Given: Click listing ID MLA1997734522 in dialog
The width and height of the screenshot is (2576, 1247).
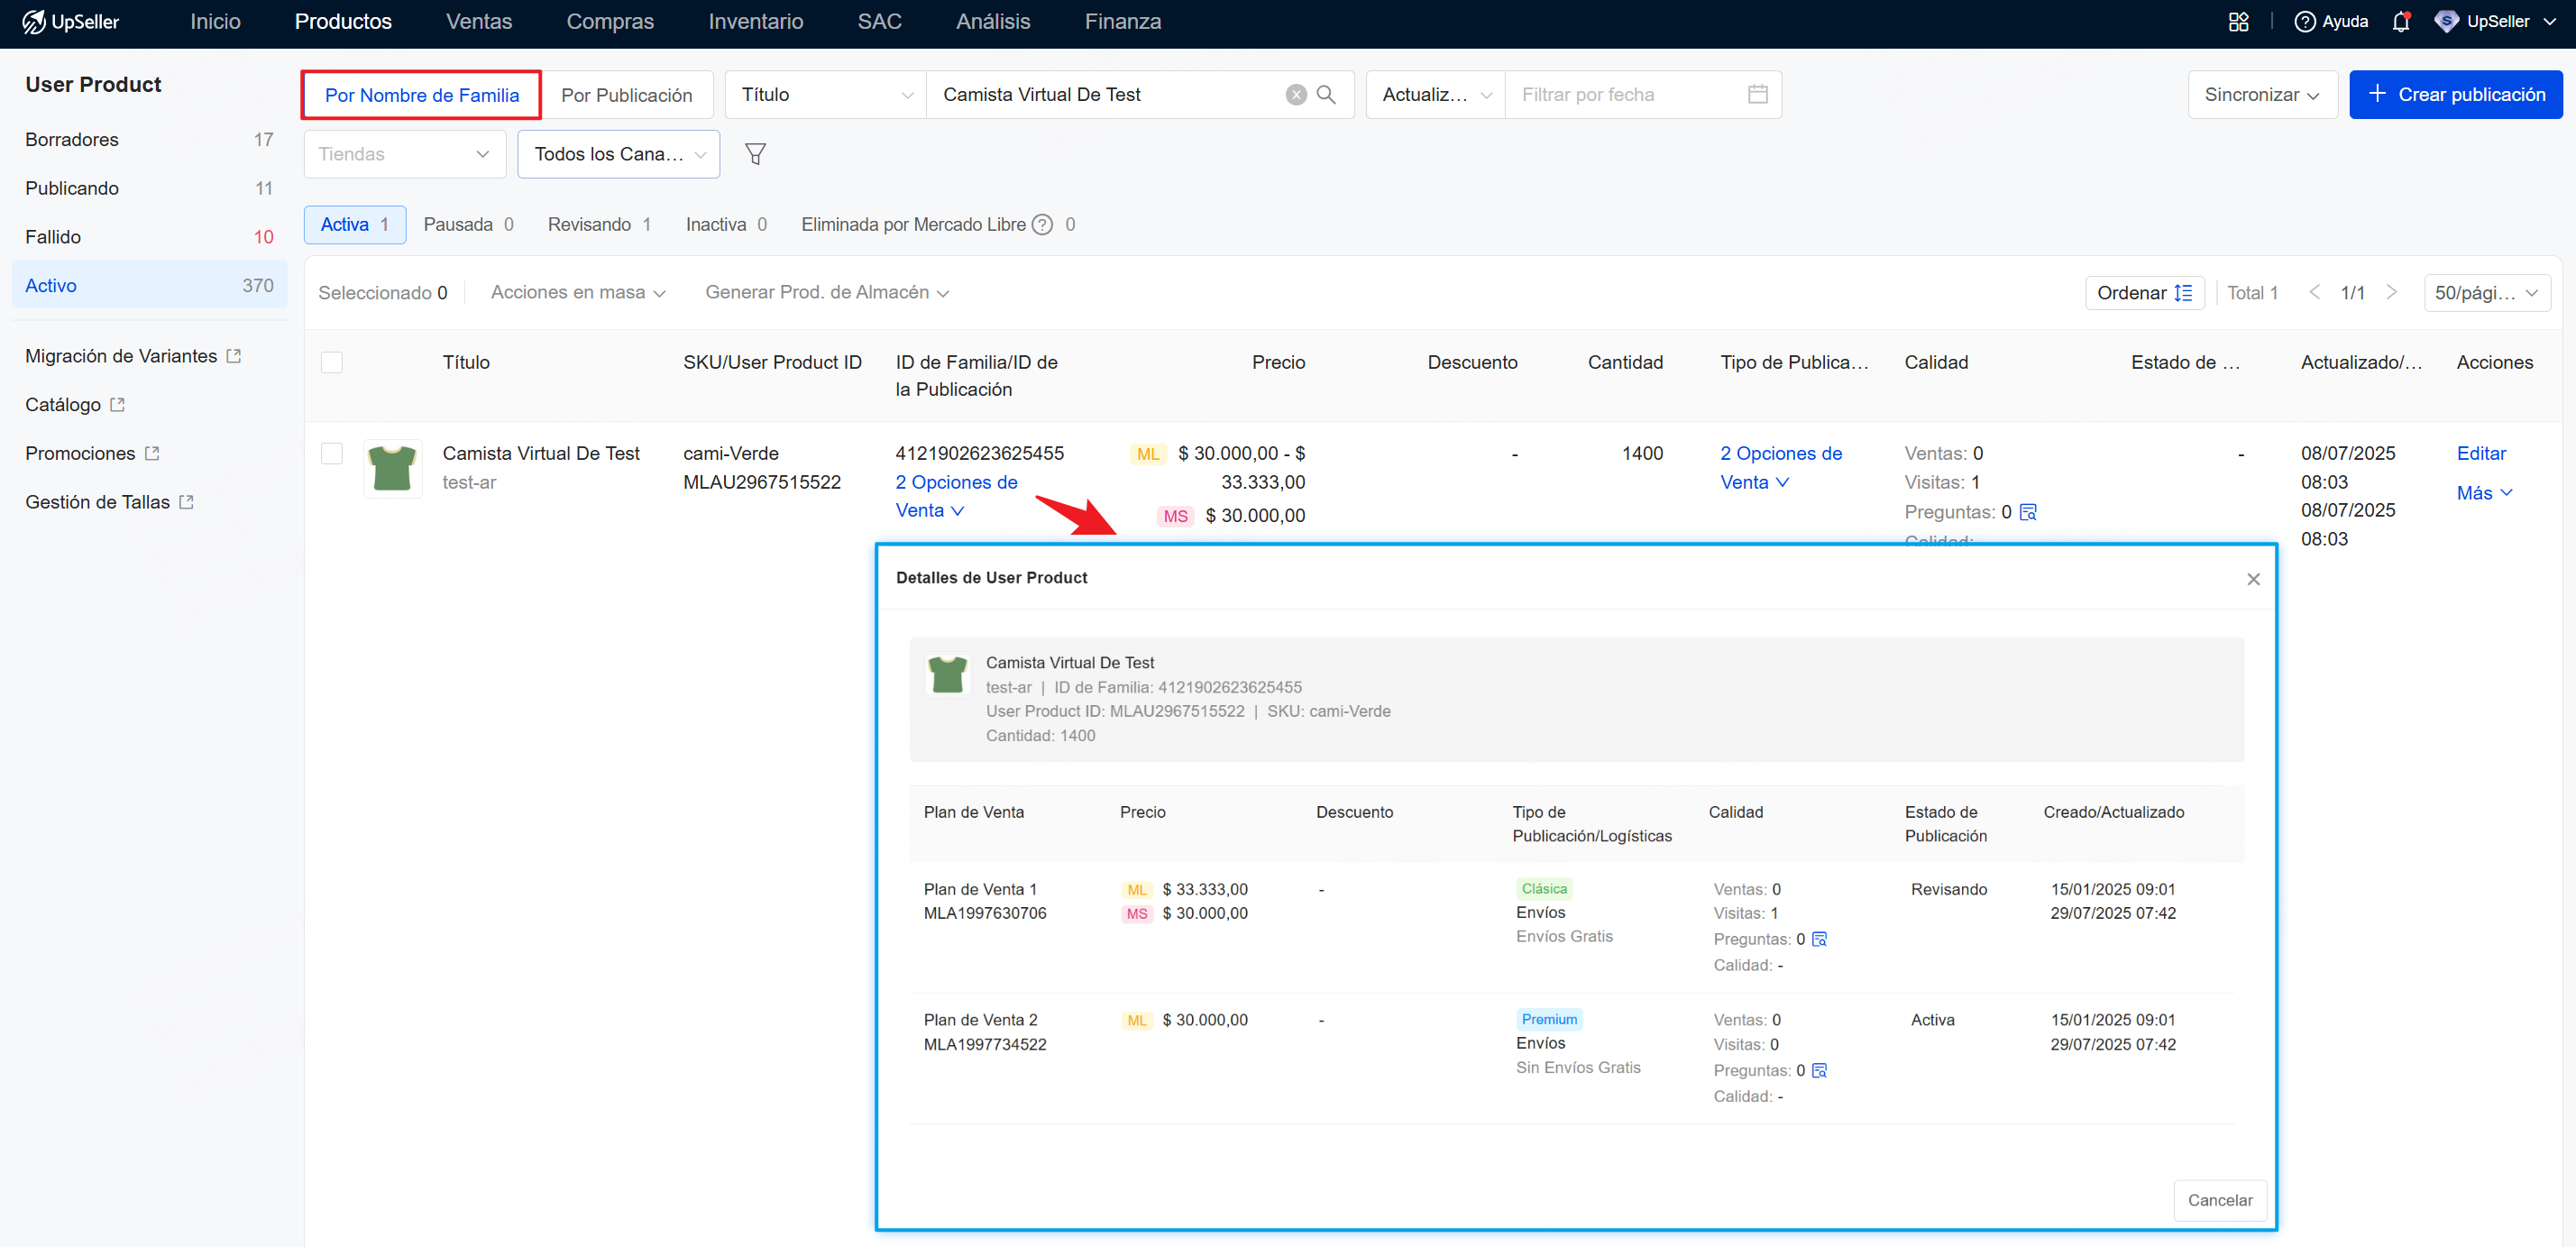Looking at the screenshot, I should click(984, 1044).
